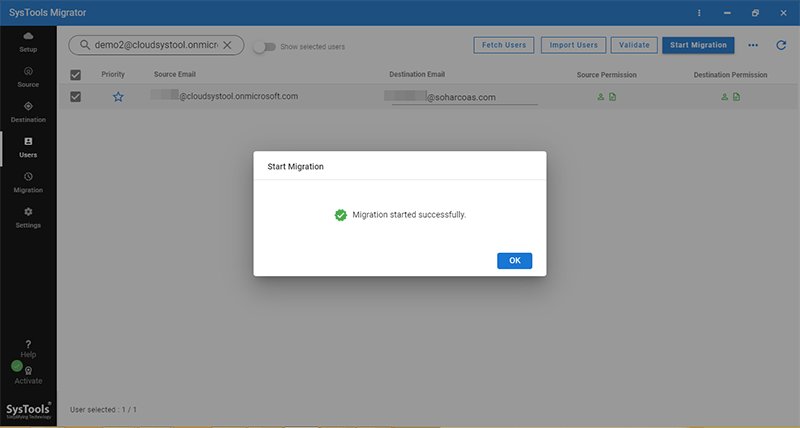Click the Validate button
This screenshot has width=800, height=428.
click(634, 45)
